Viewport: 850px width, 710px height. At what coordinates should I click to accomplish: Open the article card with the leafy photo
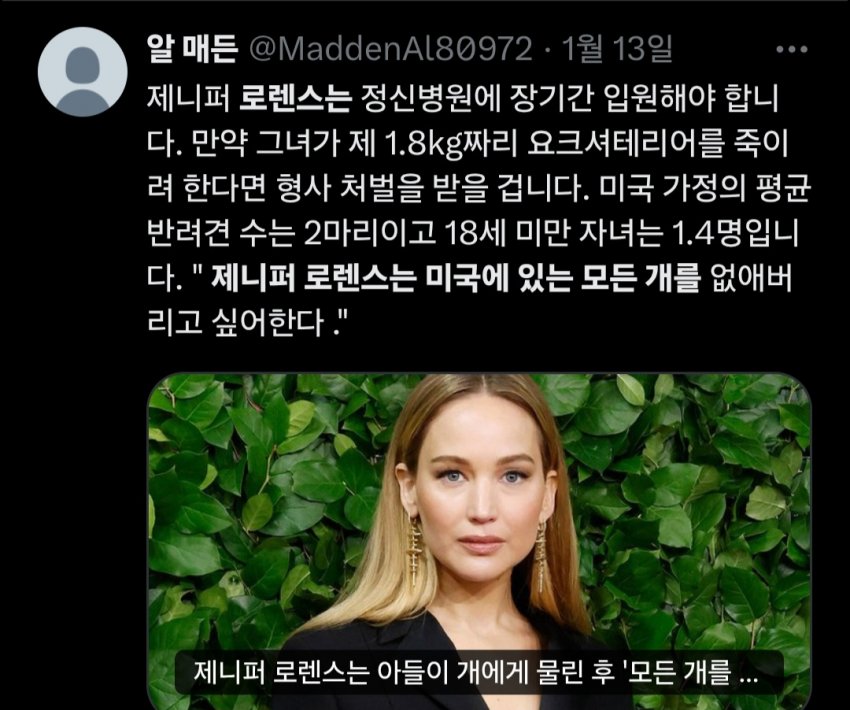[x=479, y=541]
